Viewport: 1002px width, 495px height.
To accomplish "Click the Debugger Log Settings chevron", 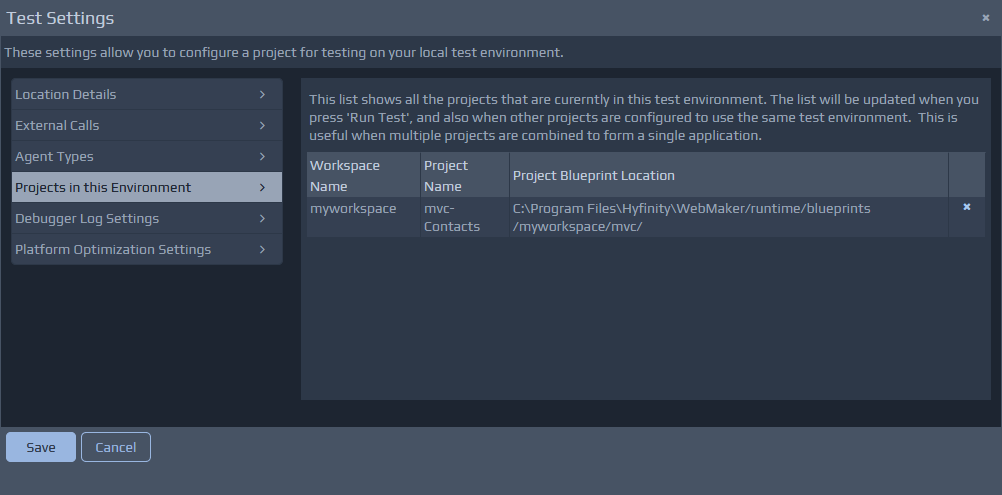I will (262, 219).
